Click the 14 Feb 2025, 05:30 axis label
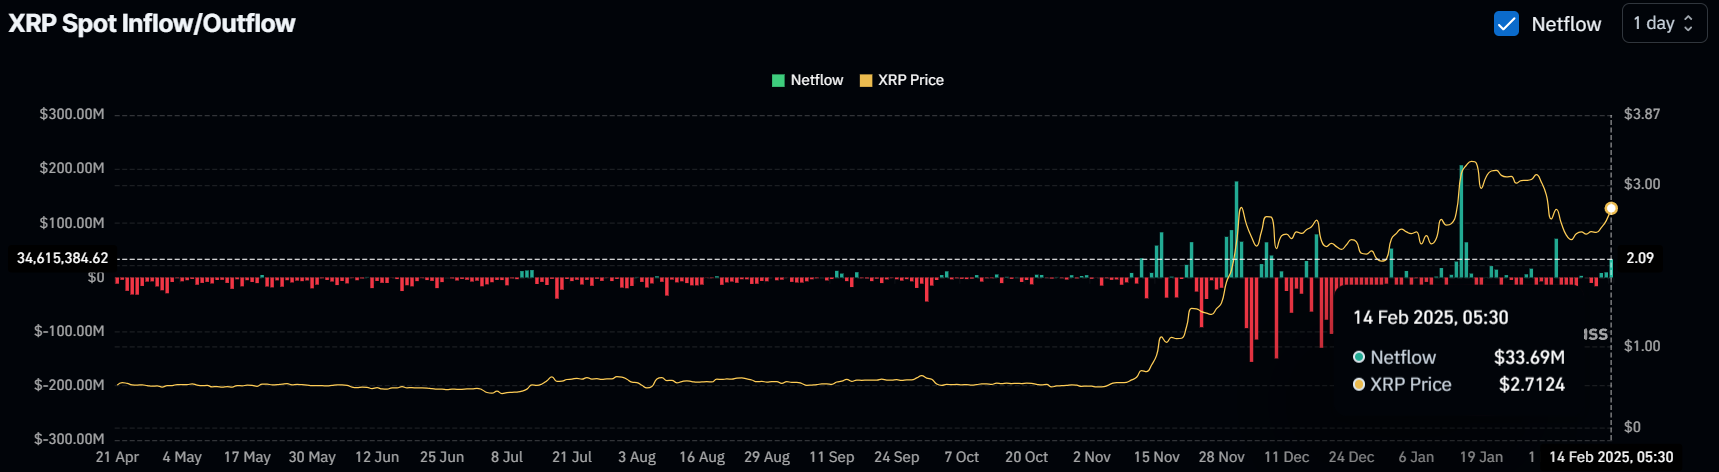Screen dimensions: 1719x472 point(1611,457)
